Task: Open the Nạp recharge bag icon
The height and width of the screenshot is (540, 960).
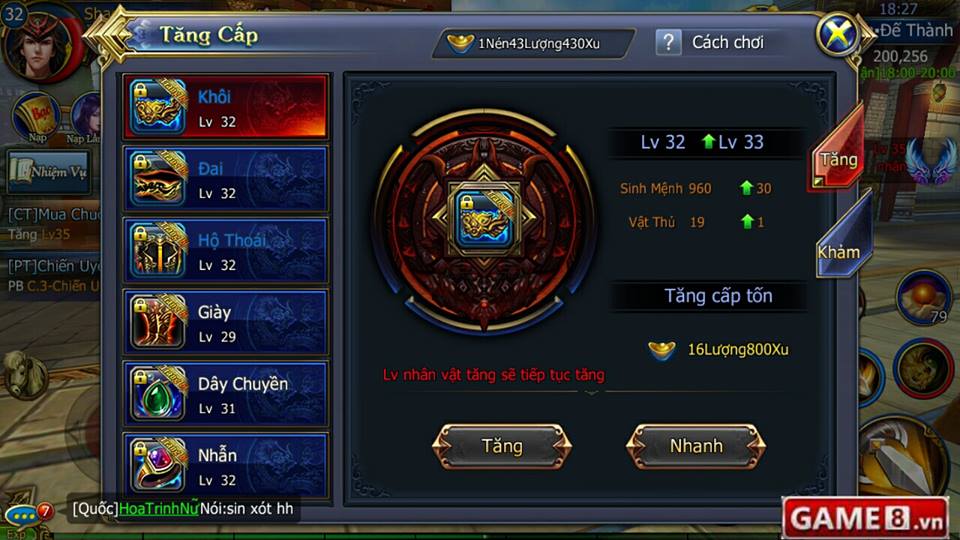Action: click(37, 118)
